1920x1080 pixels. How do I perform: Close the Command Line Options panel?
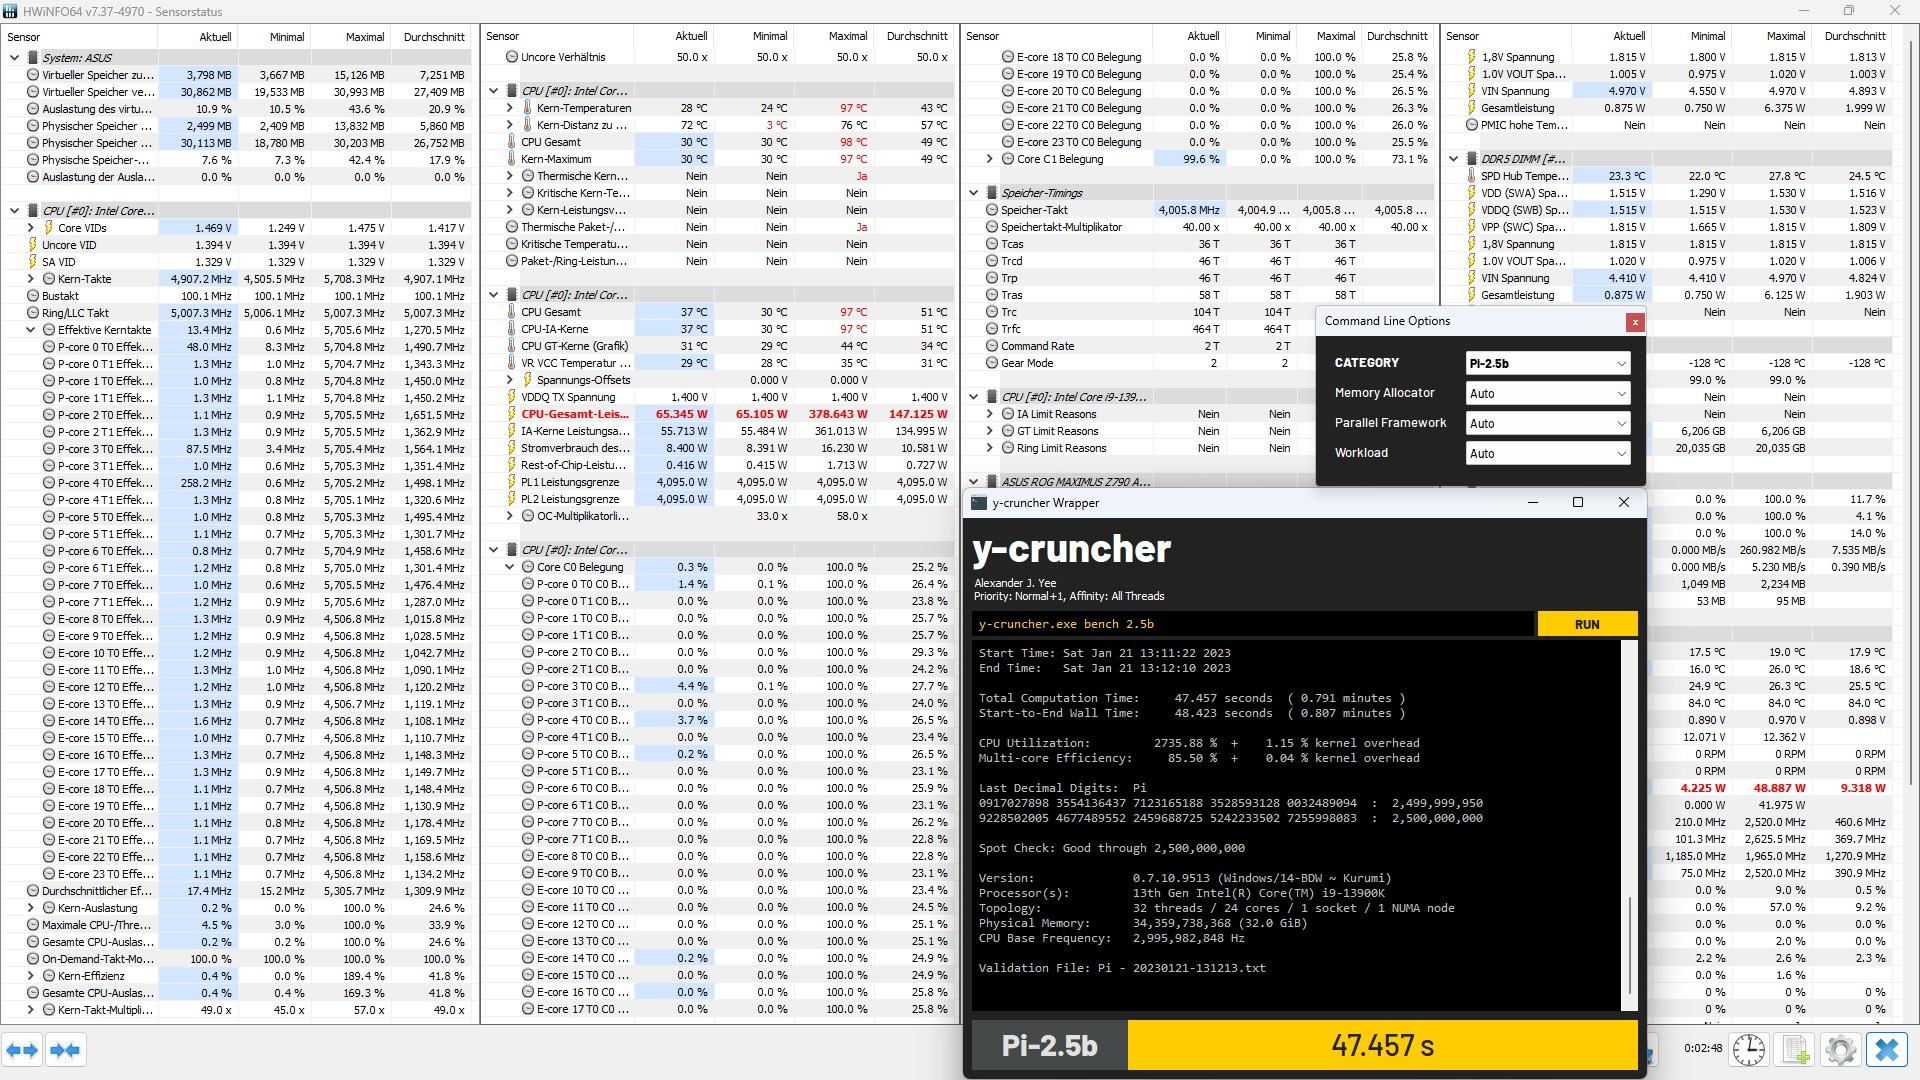(1634, 321)
